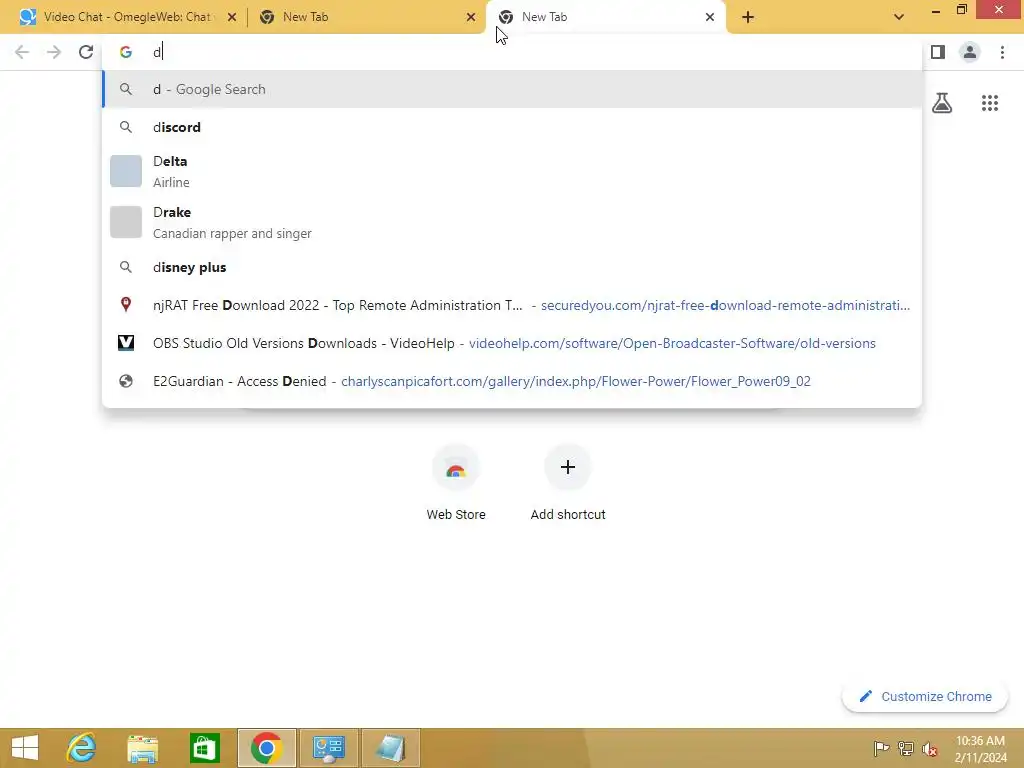Image resolution: width=1024 pixels, height=768 pixels.
Task: Open the Google apps grid
Action: click(990, 103)
